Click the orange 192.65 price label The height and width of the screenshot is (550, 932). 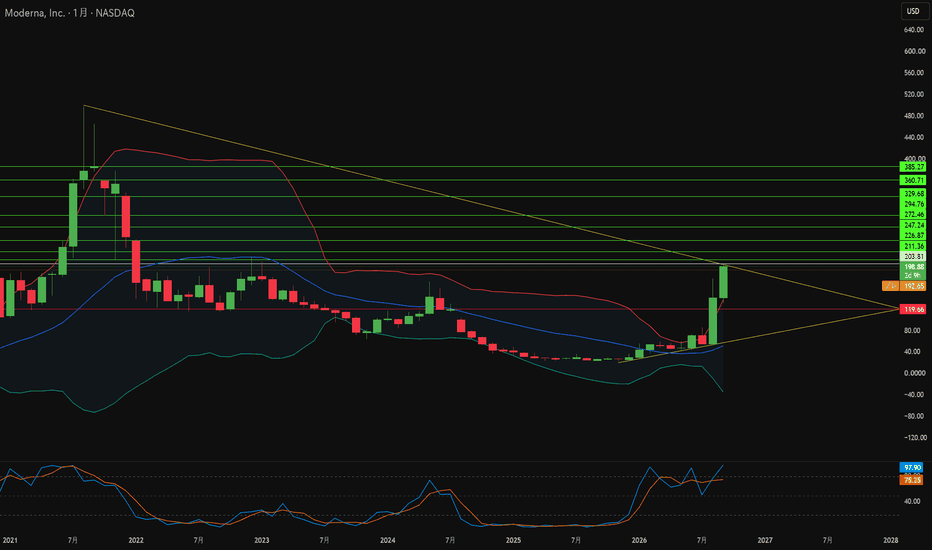click(x=913, y=286)
